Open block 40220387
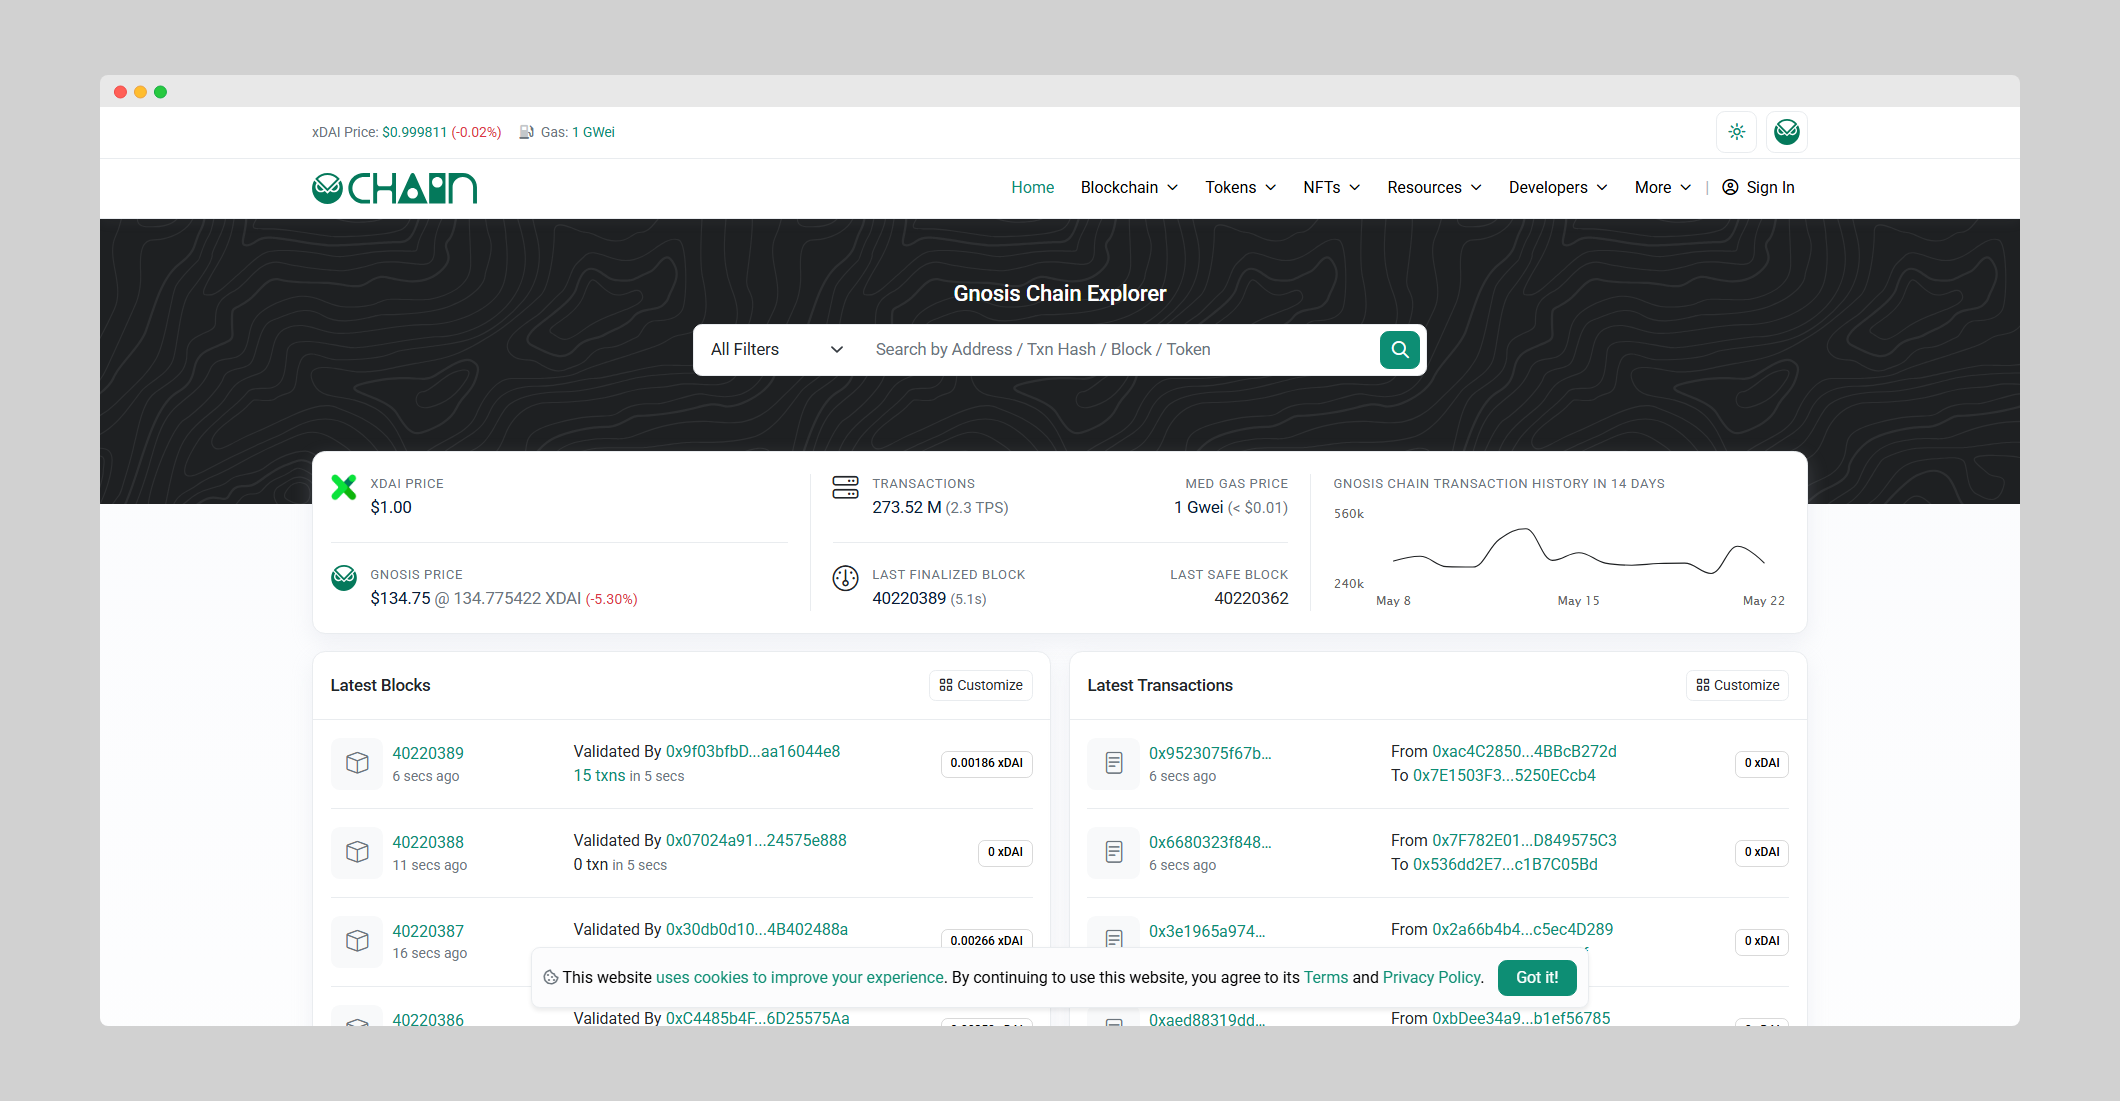The image size is (2120, 1101). (x=428, y=931)
